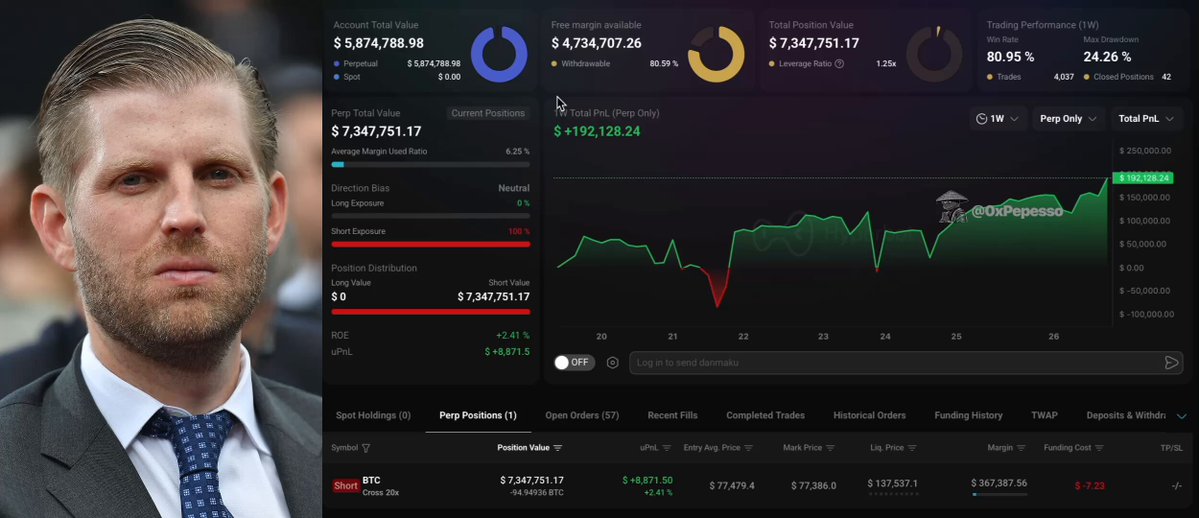Screen dimensions: 1199x518
Task: Open Completed Trades tab
Action: [765, 415]
